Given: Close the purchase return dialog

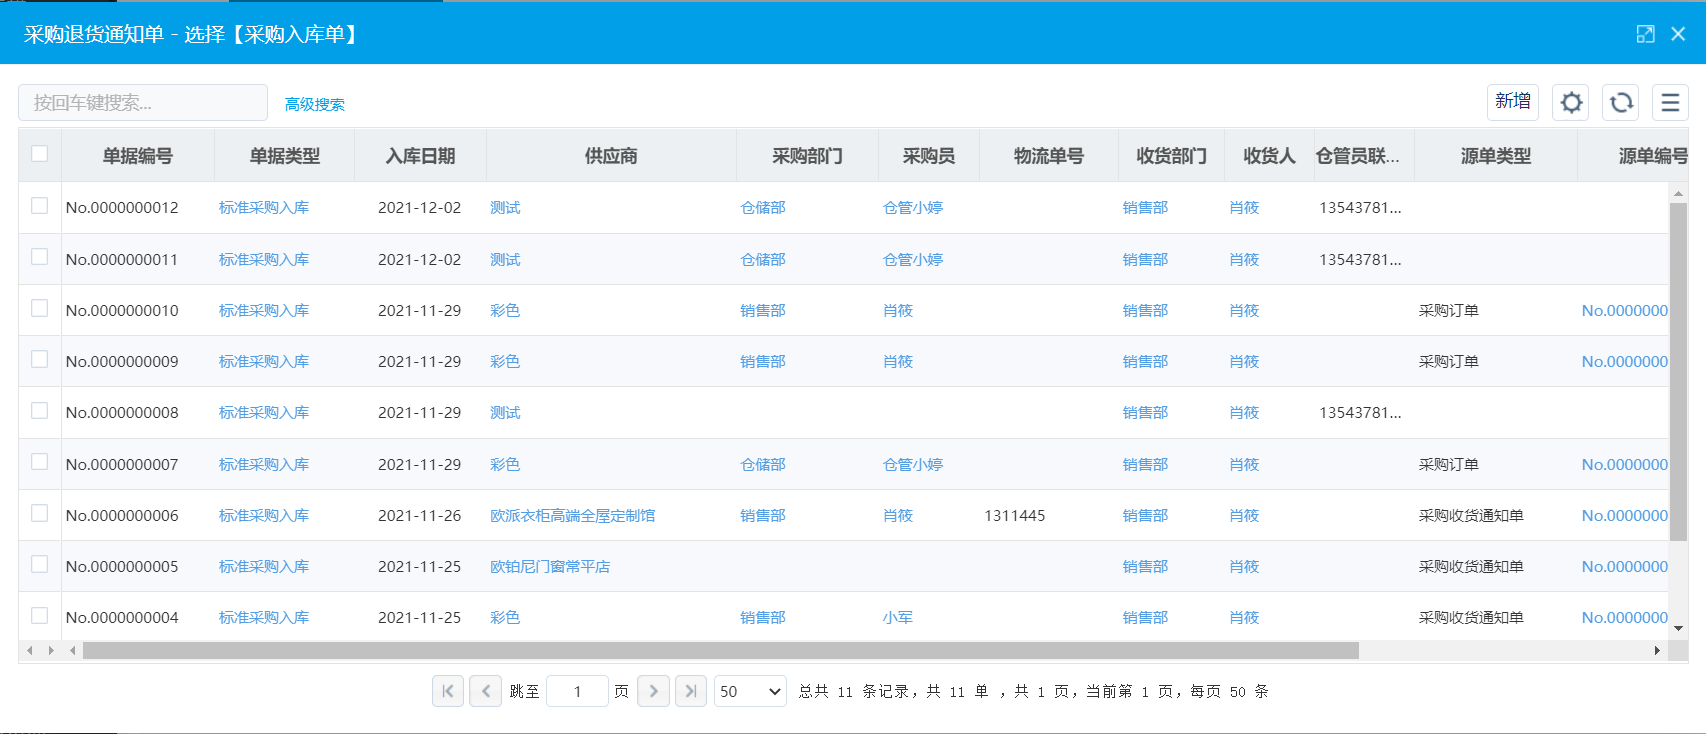Looking at the screenshot, I should (x=1678, y=34).
